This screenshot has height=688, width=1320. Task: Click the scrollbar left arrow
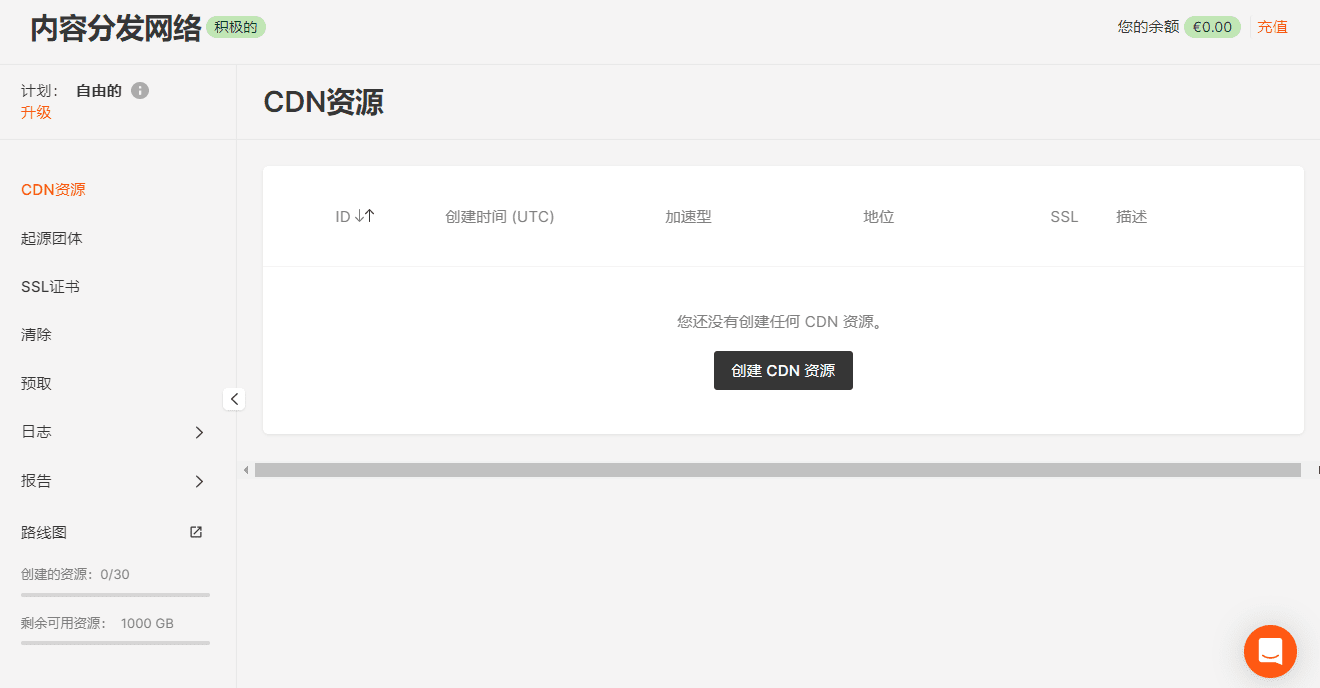coord(246,470)
